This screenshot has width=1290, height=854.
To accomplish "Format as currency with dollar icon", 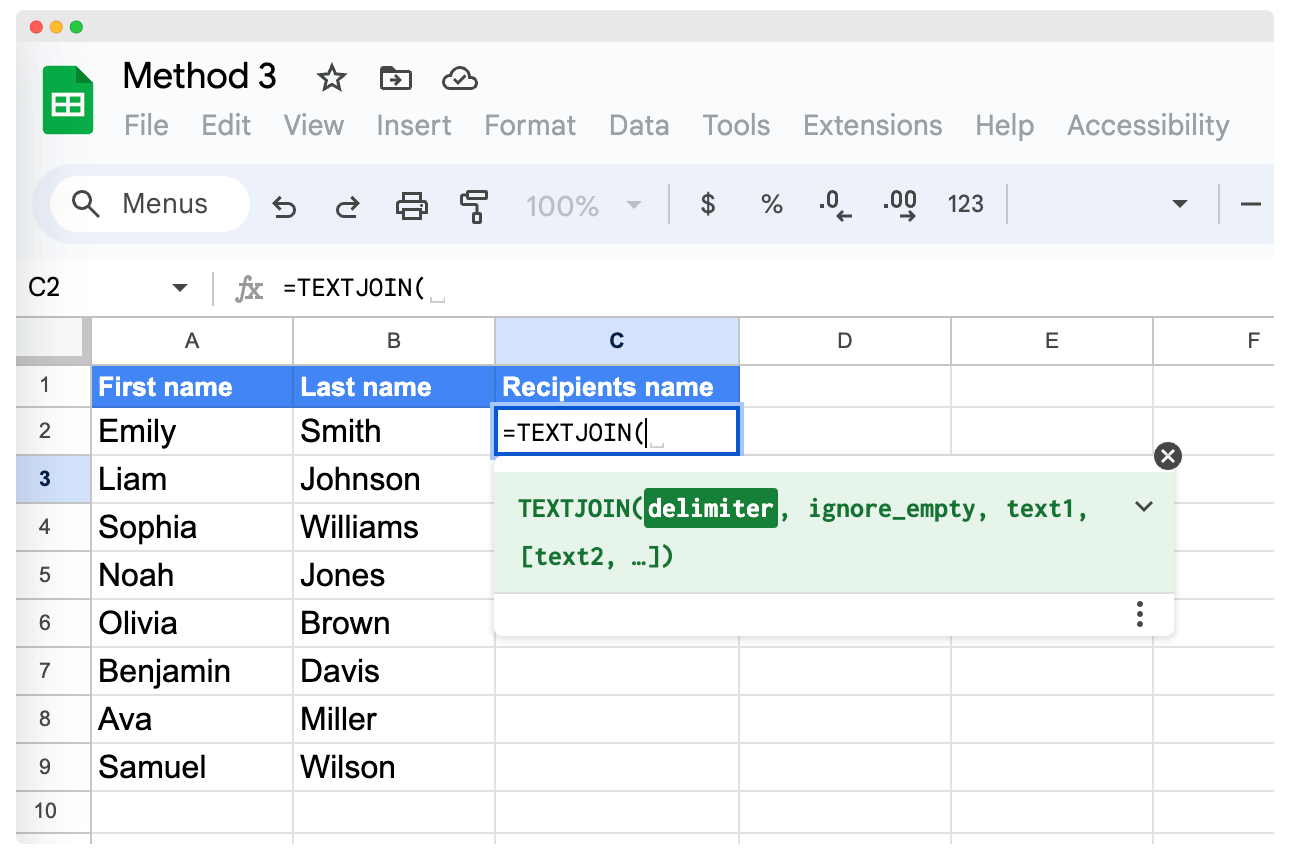I will point(708,205).
